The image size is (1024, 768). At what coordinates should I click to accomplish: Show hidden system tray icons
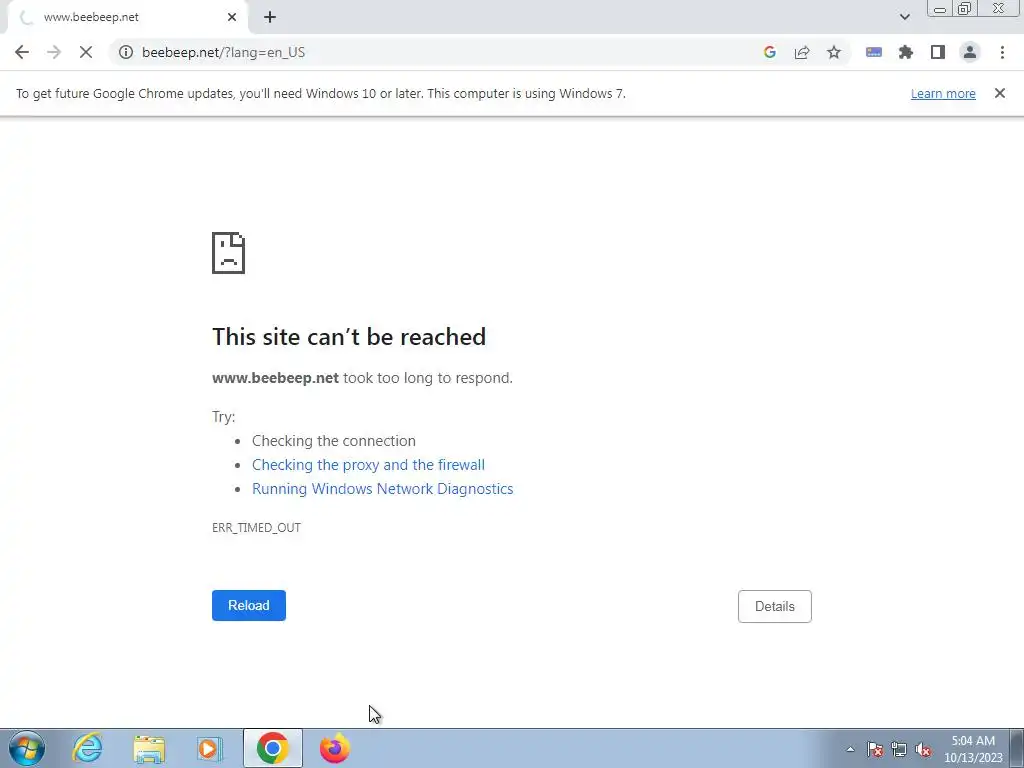[x=850, y=749]
